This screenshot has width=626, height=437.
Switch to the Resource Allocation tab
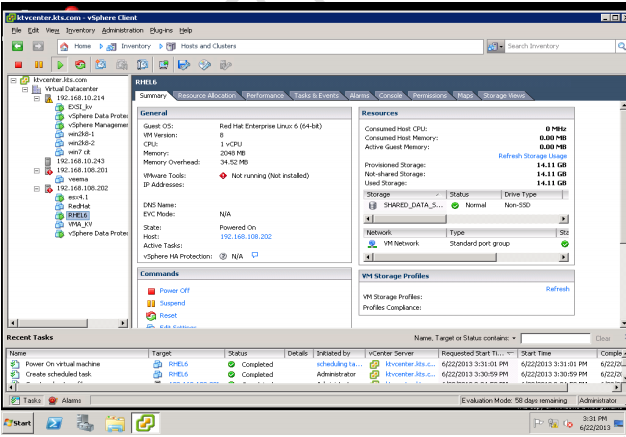206,95
